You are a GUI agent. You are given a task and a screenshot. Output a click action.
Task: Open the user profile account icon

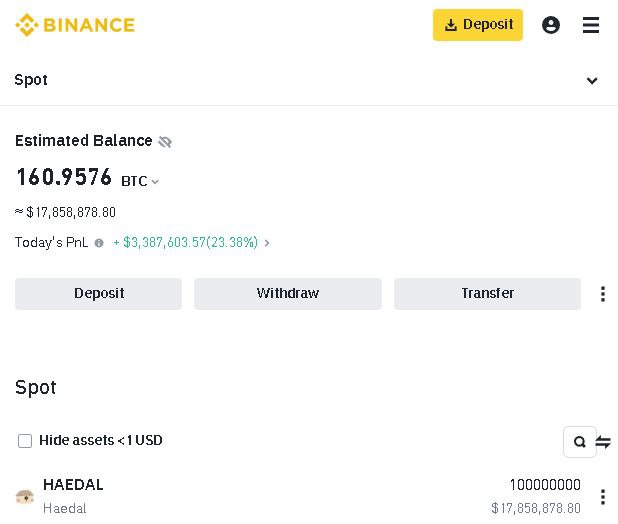pos(551,25)
